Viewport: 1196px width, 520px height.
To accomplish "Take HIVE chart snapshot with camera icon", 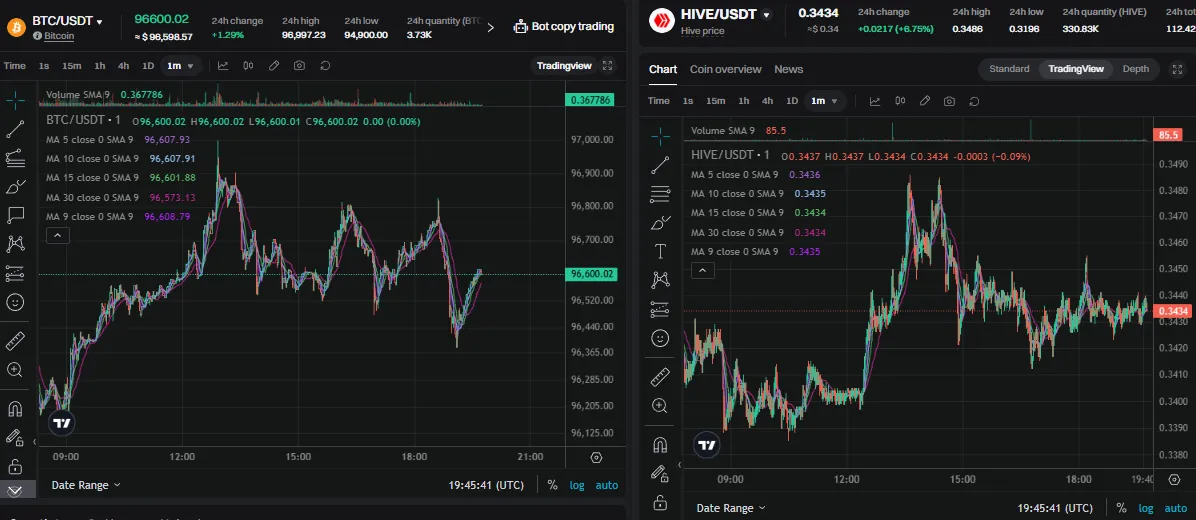I will pyautogui.click(x=949, y=101).
